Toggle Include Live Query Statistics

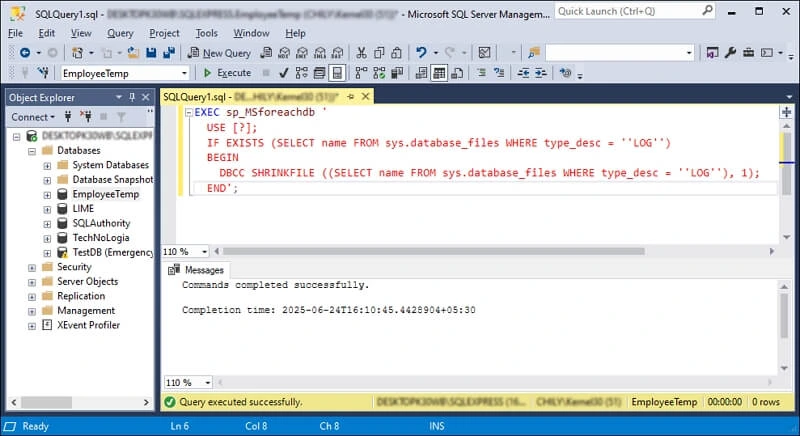[379, 73]
